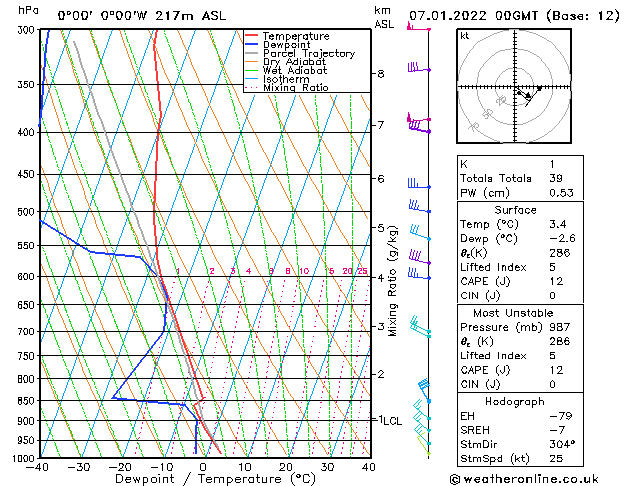Open the hodograph wind plot
The width and height of the screenshot is (629, 486).
coord(514,86)
